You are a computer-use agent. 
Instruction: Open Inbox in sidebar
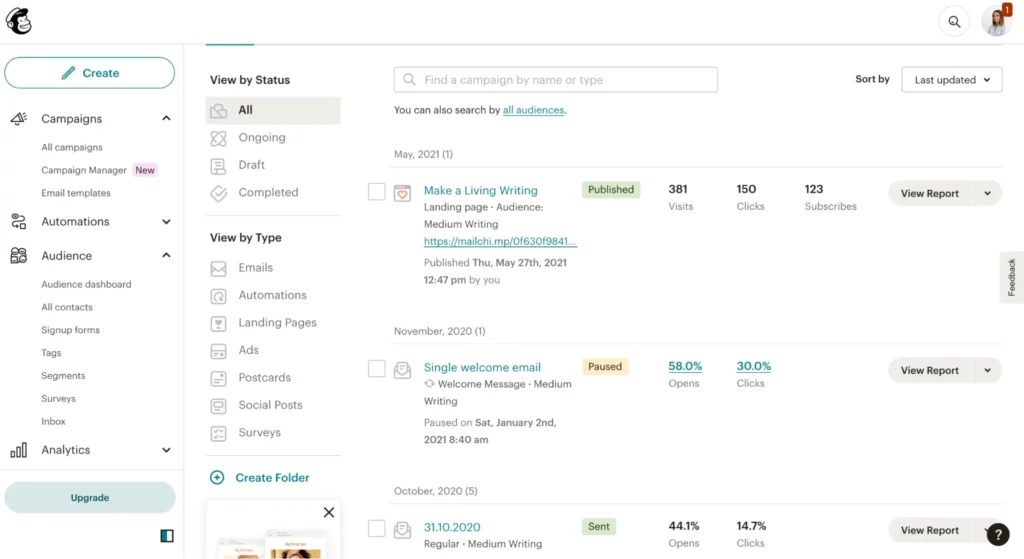54,421
